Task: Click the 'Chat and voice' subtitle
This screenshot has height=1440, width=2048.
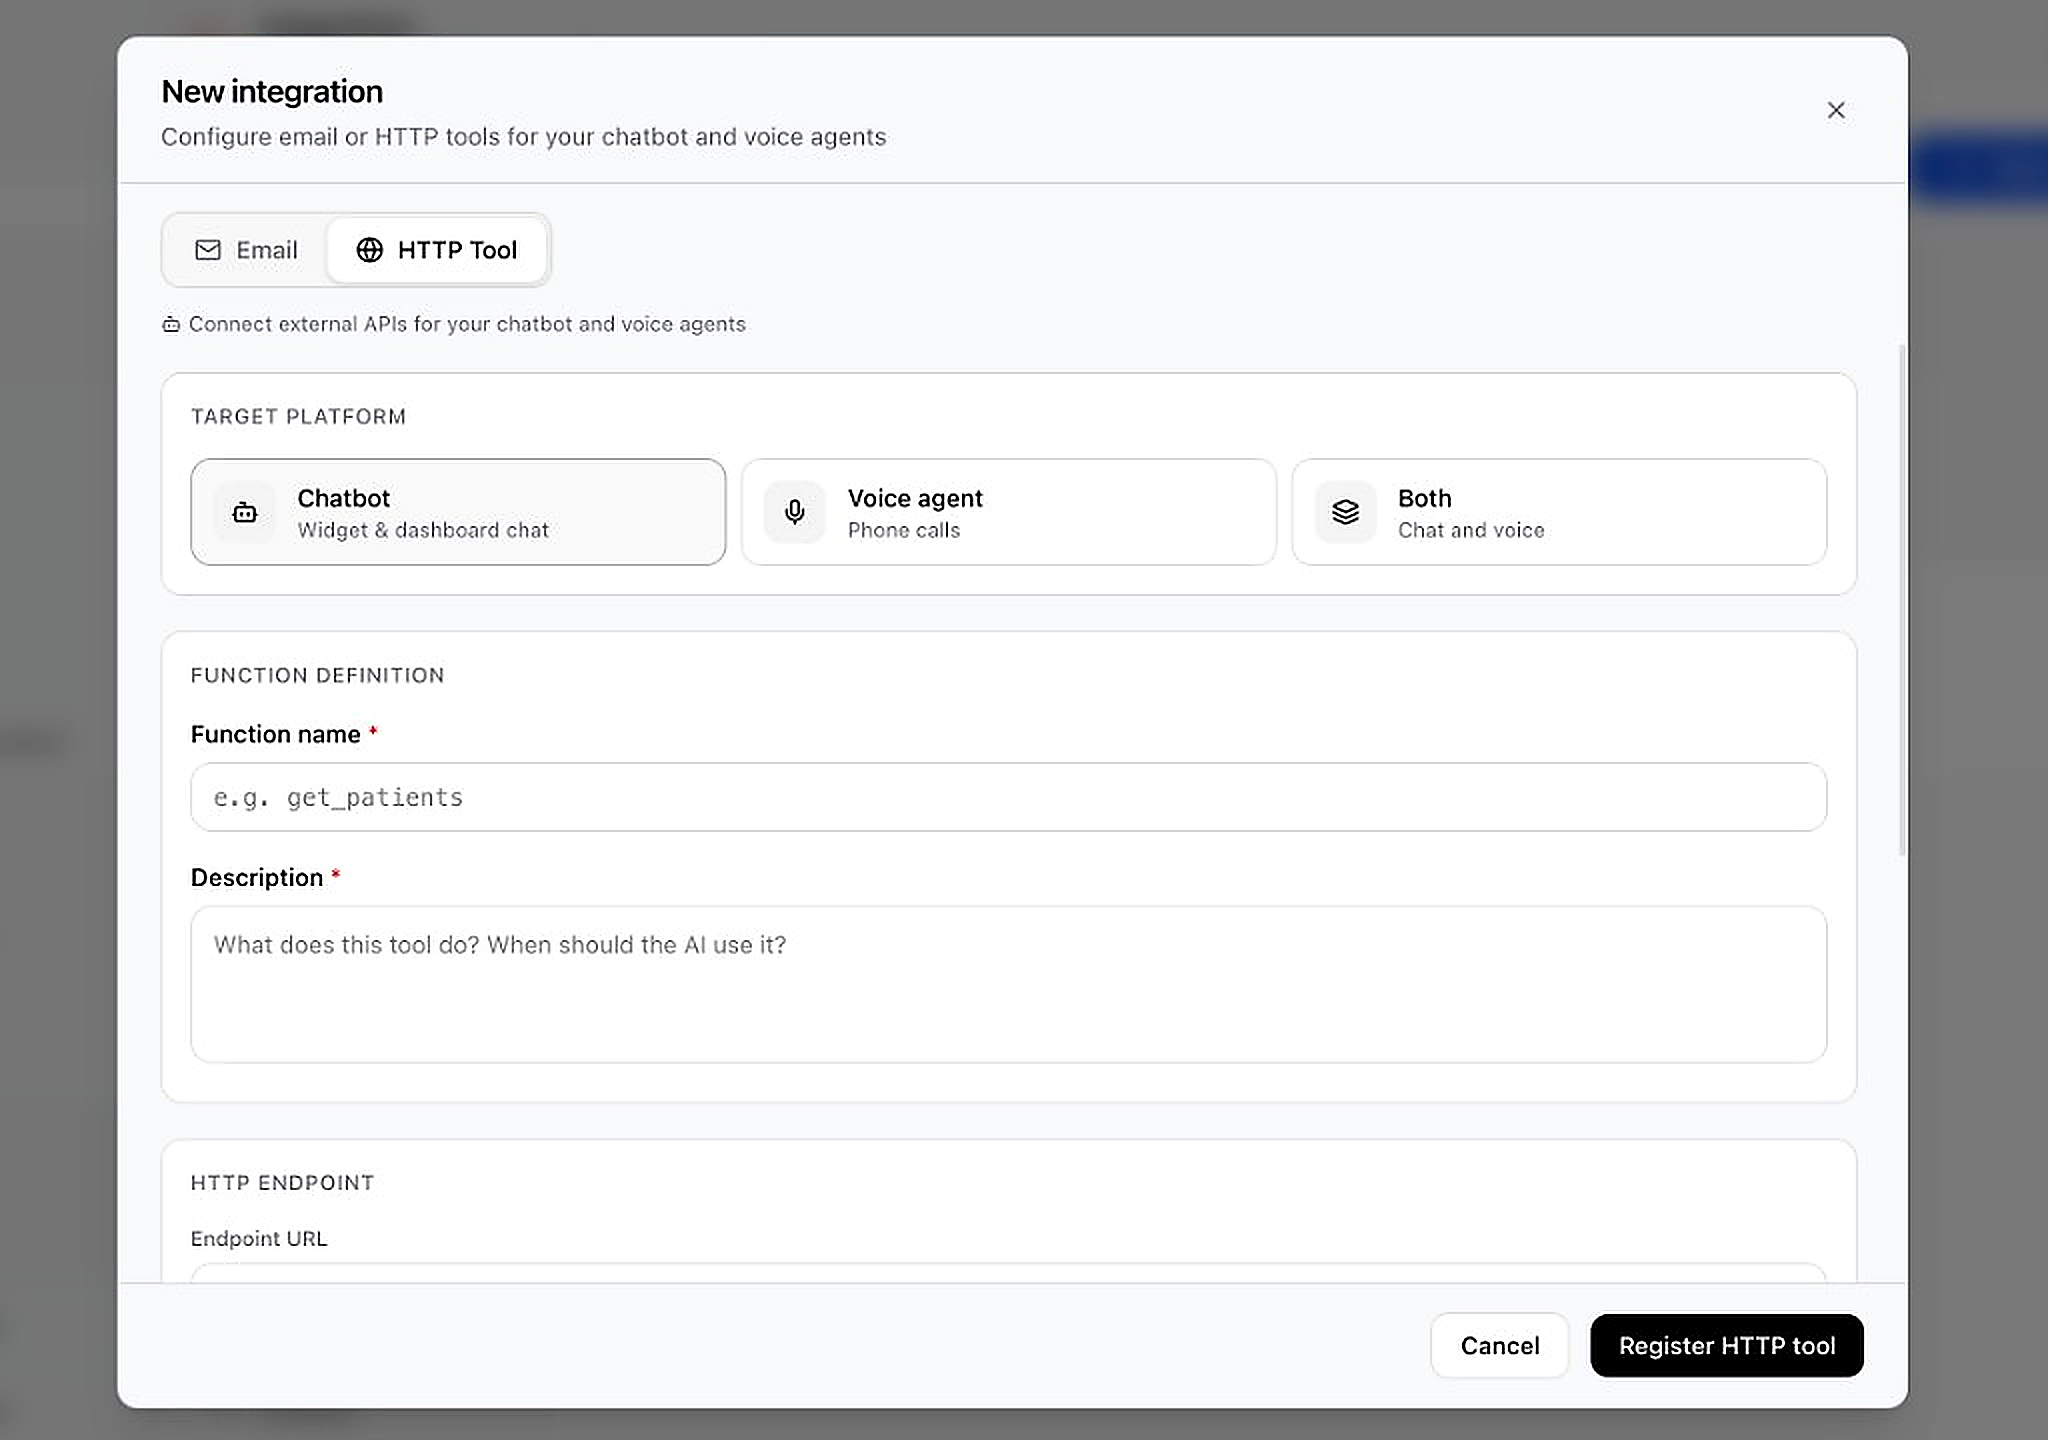Action: coord(1471,530)
